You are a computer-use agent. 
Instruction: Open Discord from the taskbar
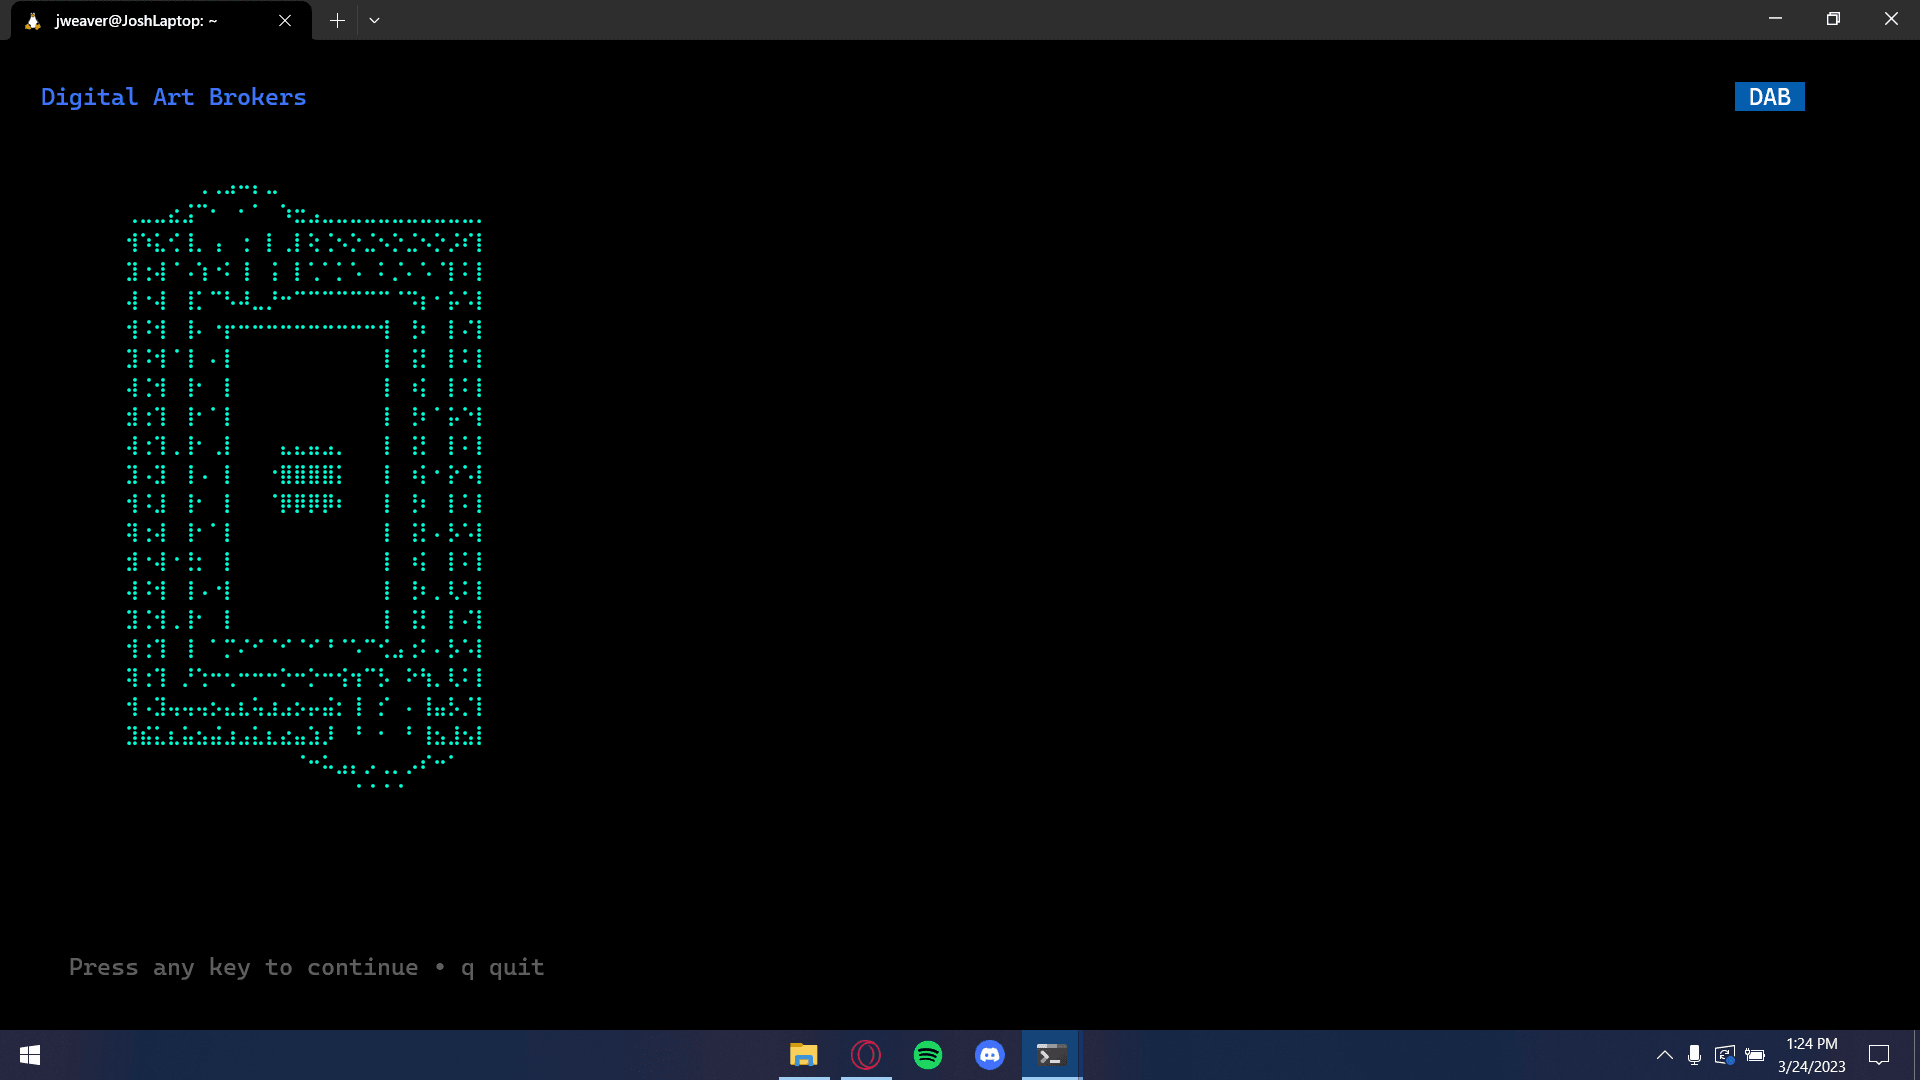[x=990, y=1055]
